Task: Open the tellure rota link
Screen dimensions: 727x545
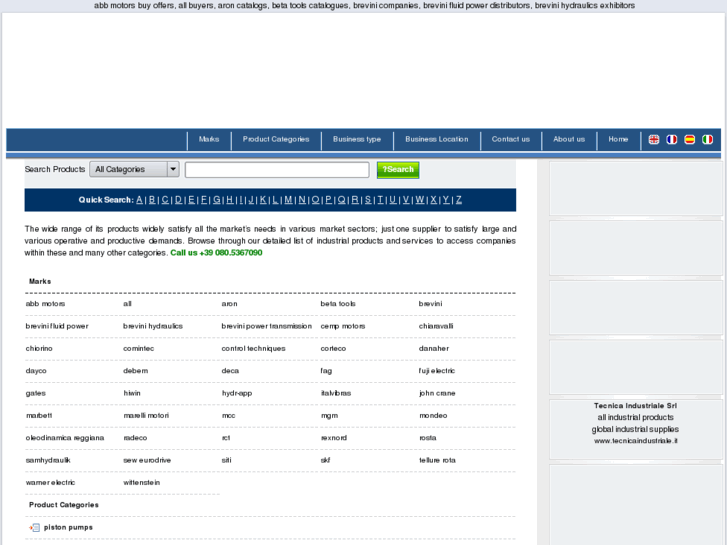Action: 437,460
